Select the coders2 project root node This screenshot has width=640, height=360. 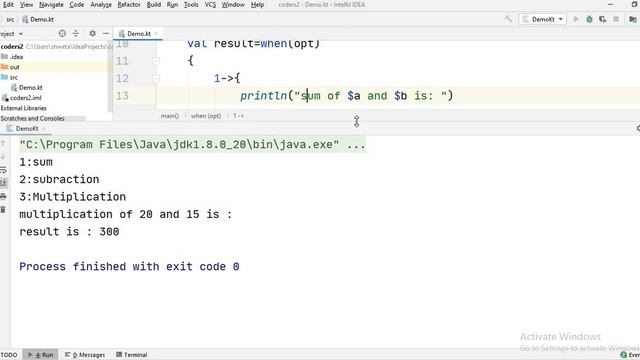(12, 47)
